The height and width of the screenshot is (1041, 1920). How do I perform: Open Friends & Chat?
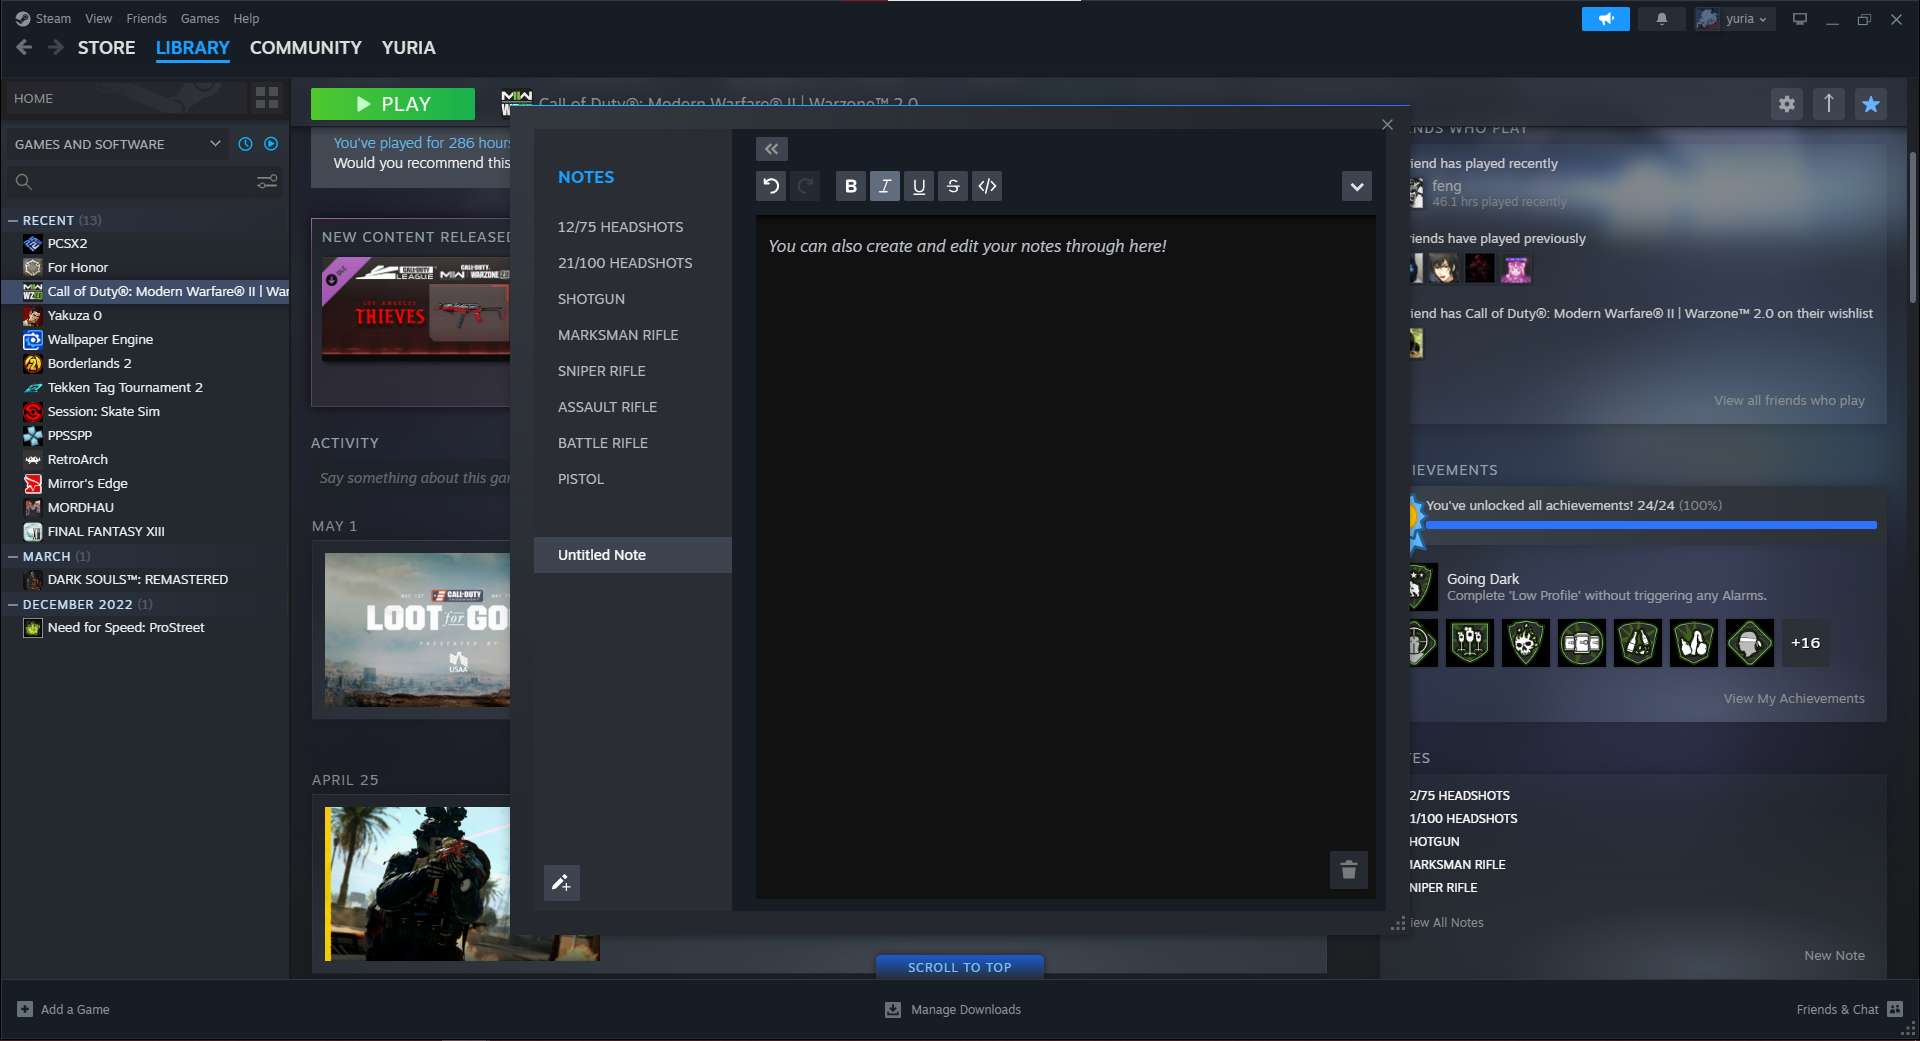pyautogui.click(x=1849, y=1010)
